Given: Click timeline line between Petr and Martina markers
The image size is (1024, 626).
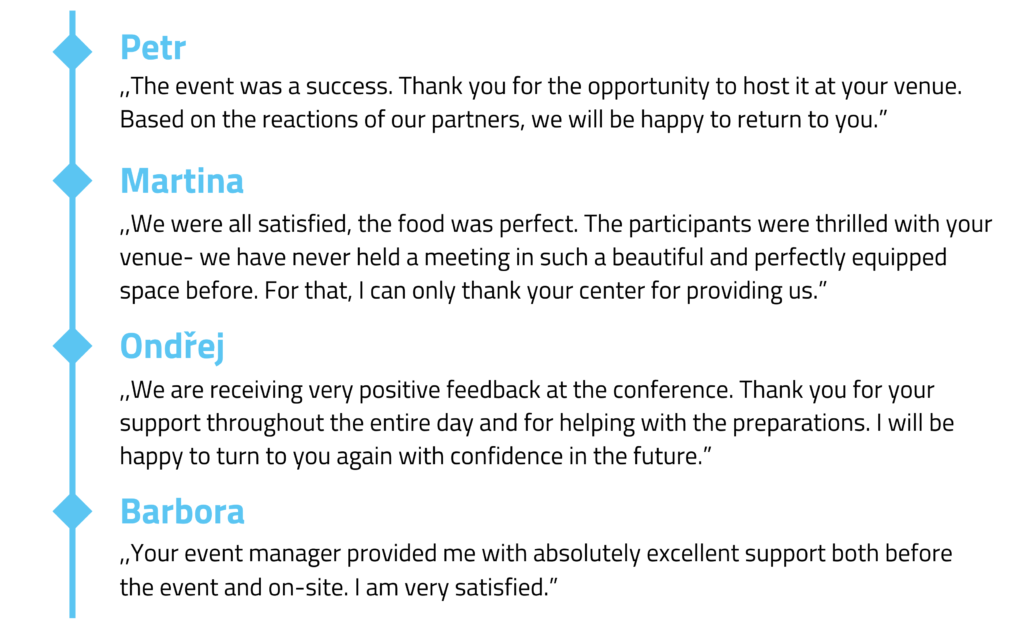Looking at the screenshot, I should tap(72, 116).
